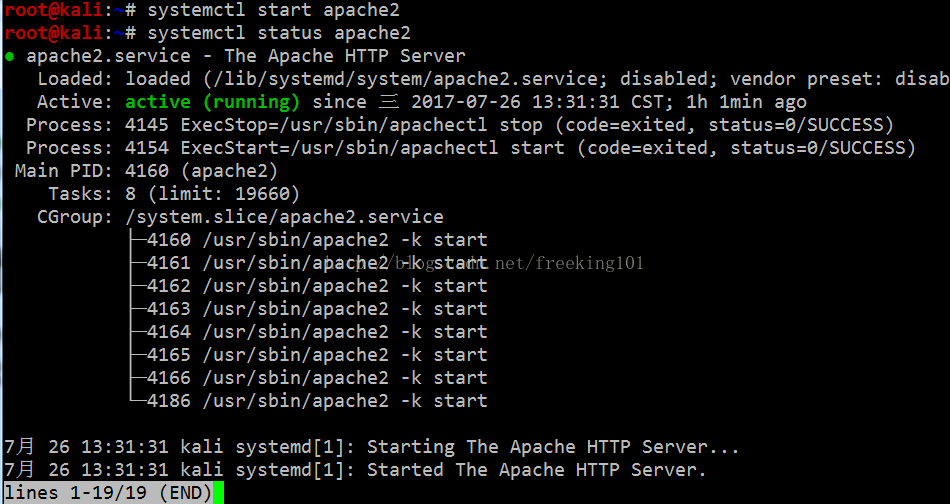Click the green 'active (running)' status text
950x504 pixels.
coord(213,102)
